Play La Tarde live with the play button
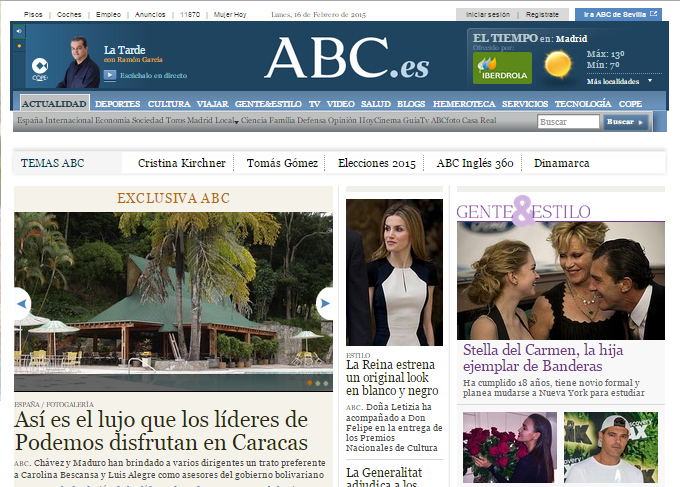Viewport: 680px width, 487px height. click(110, 75)
